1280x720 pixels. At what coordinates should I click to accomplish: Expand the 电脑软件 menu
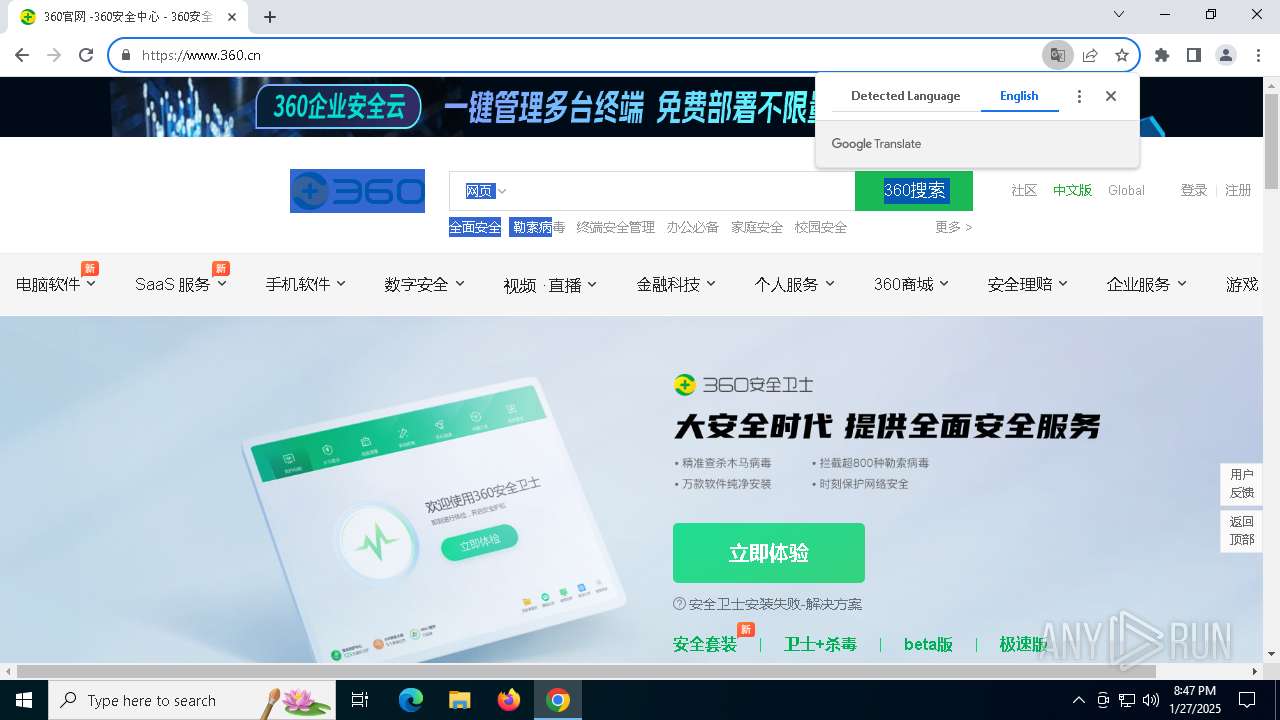tap(56, 284)
